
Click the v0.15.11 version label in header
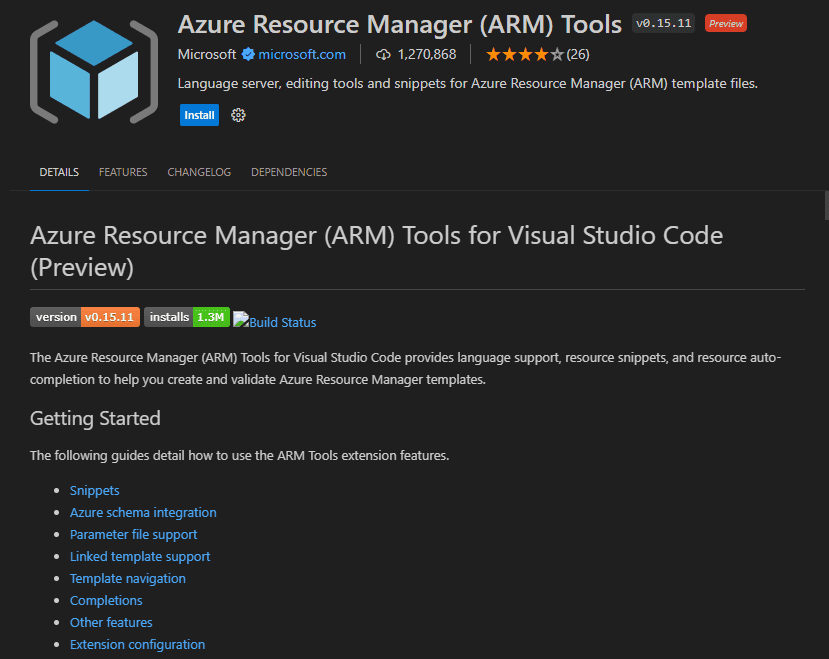(664, 23)
